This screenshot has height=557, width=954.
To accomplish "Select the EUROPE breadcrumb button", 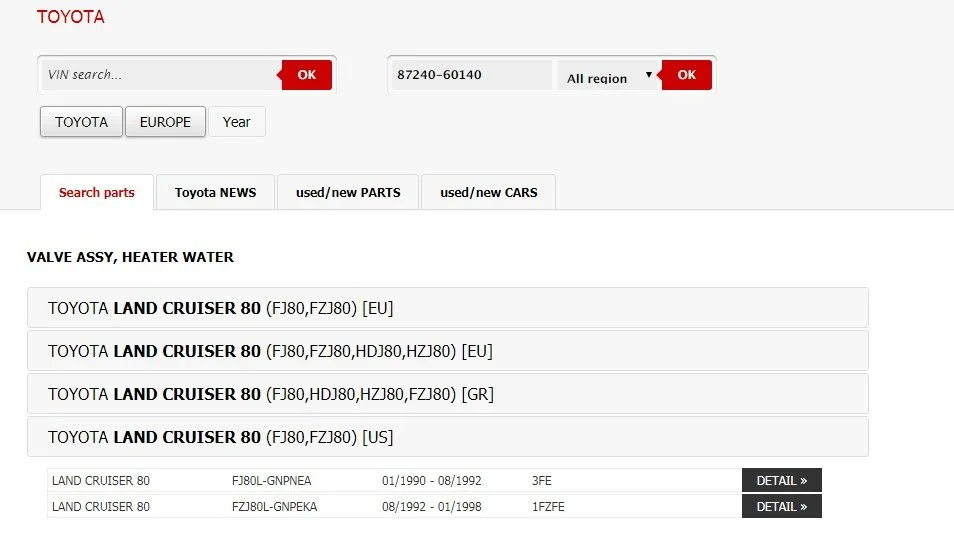I will point(165,122).
